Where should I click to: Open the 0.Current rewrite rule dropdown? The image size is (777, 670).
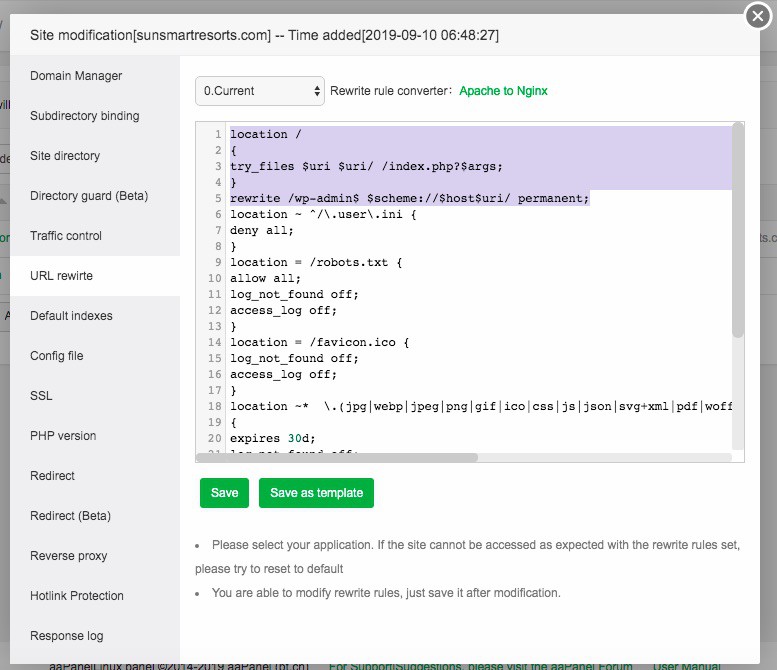(260, 91)
